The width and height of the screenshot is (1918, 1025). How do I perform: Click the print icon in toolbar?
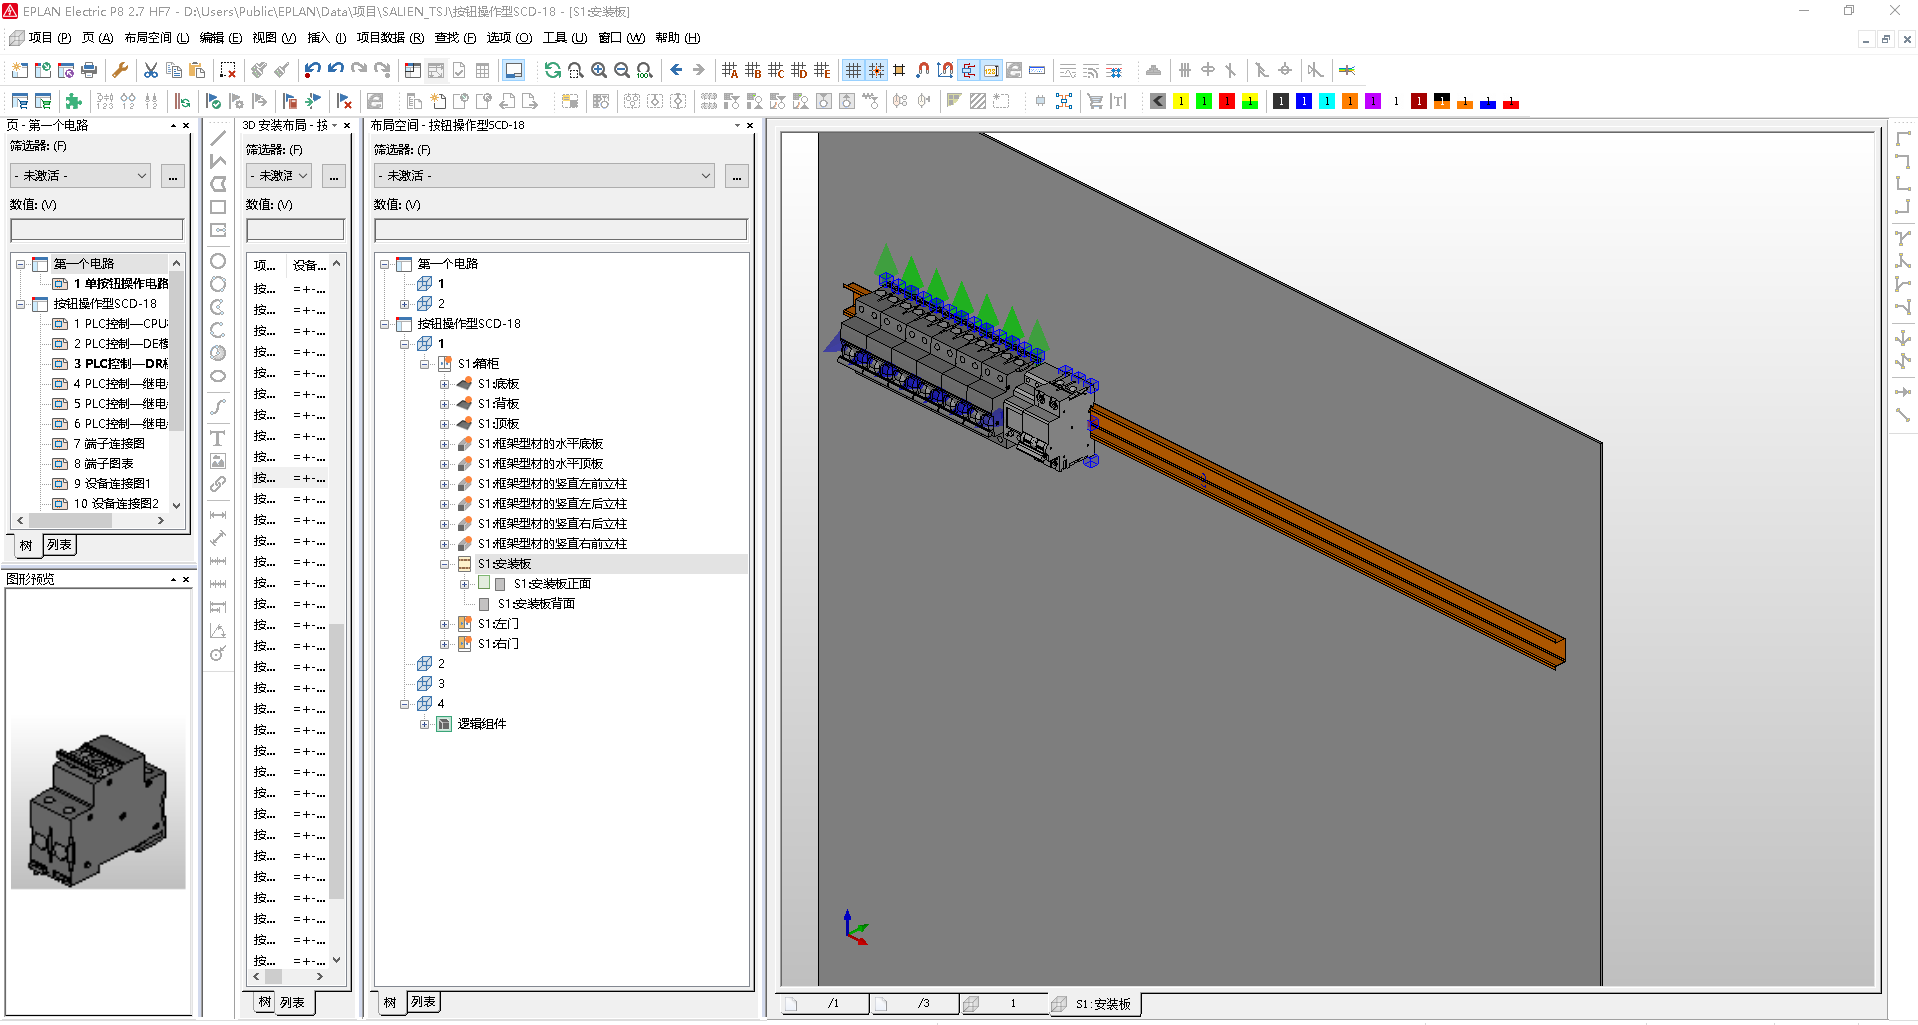[x=89, y=70]
